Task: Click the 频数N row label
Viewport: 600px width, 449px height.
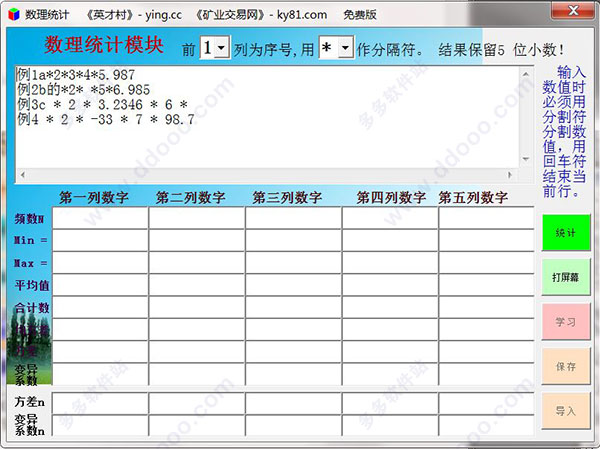Action: [29, 219]
